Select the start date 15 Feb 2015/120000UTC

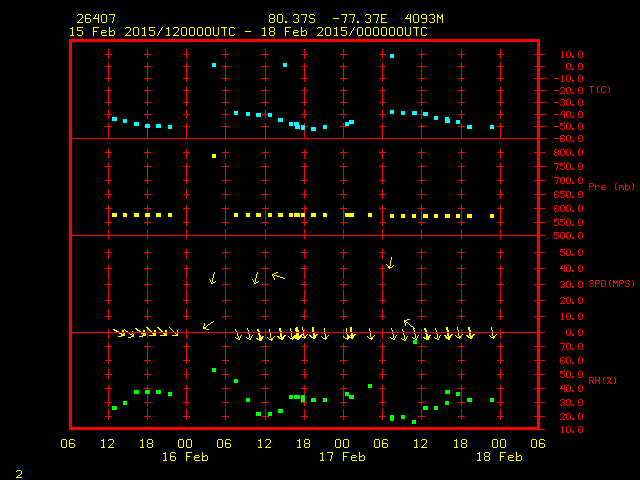point(152,31)
